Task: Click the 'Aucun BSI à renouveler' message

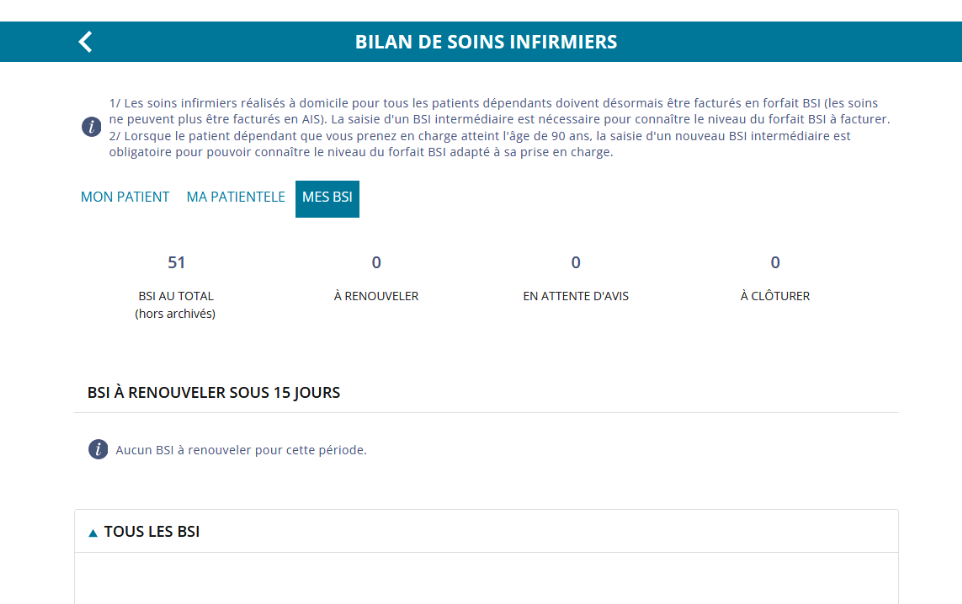Action: [241, 450]
